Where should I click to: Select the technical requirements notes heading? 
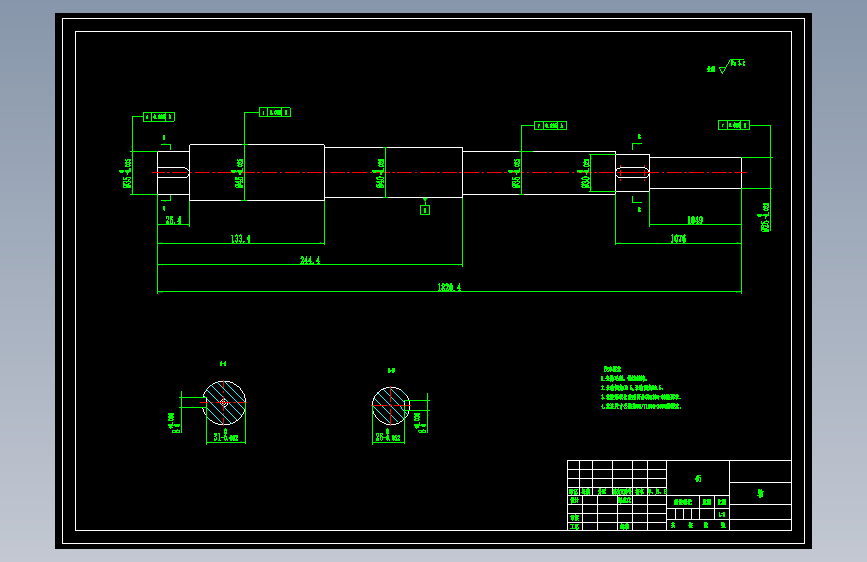pyautogui.click(x=612, y=369)
